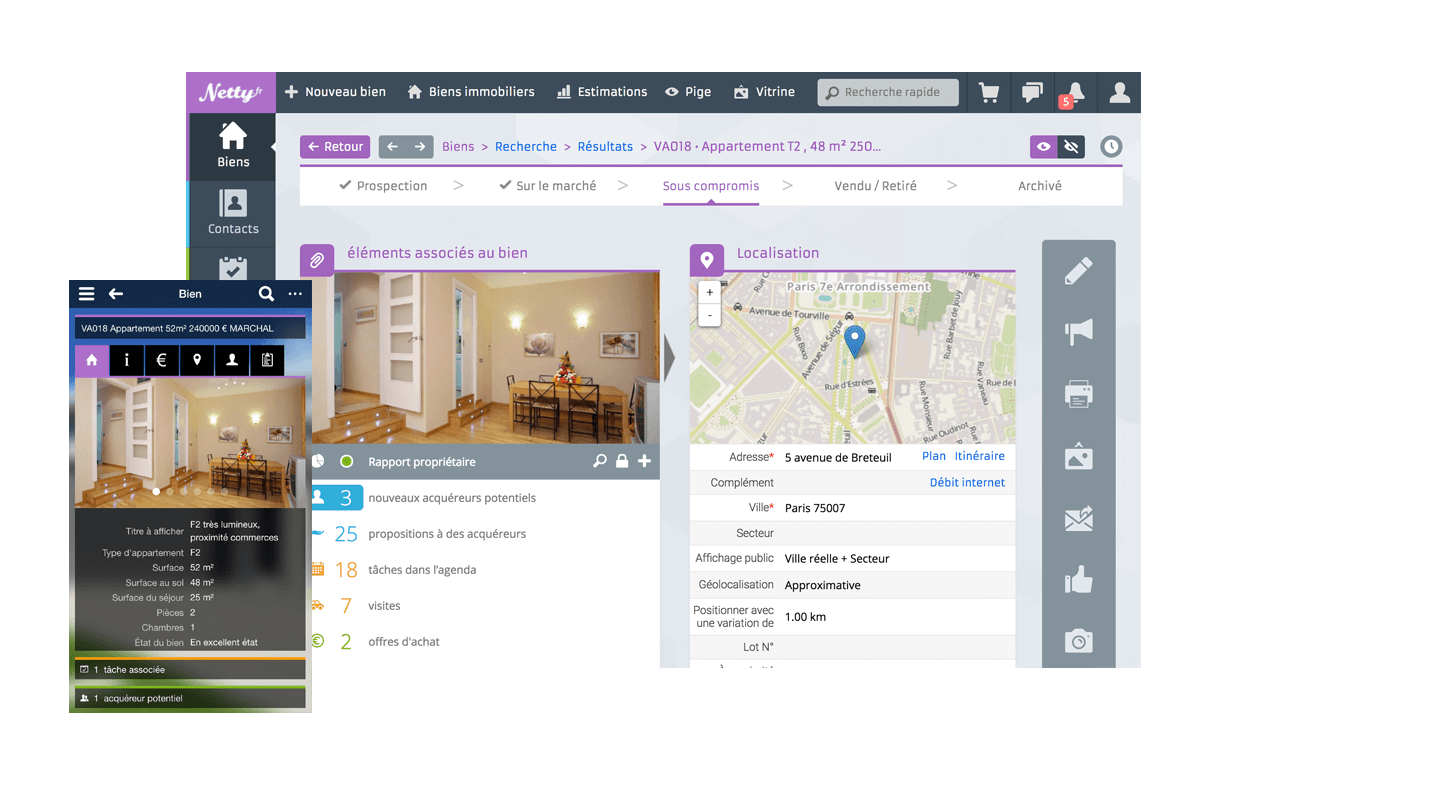Open the Estimations menu

[602, 92]
